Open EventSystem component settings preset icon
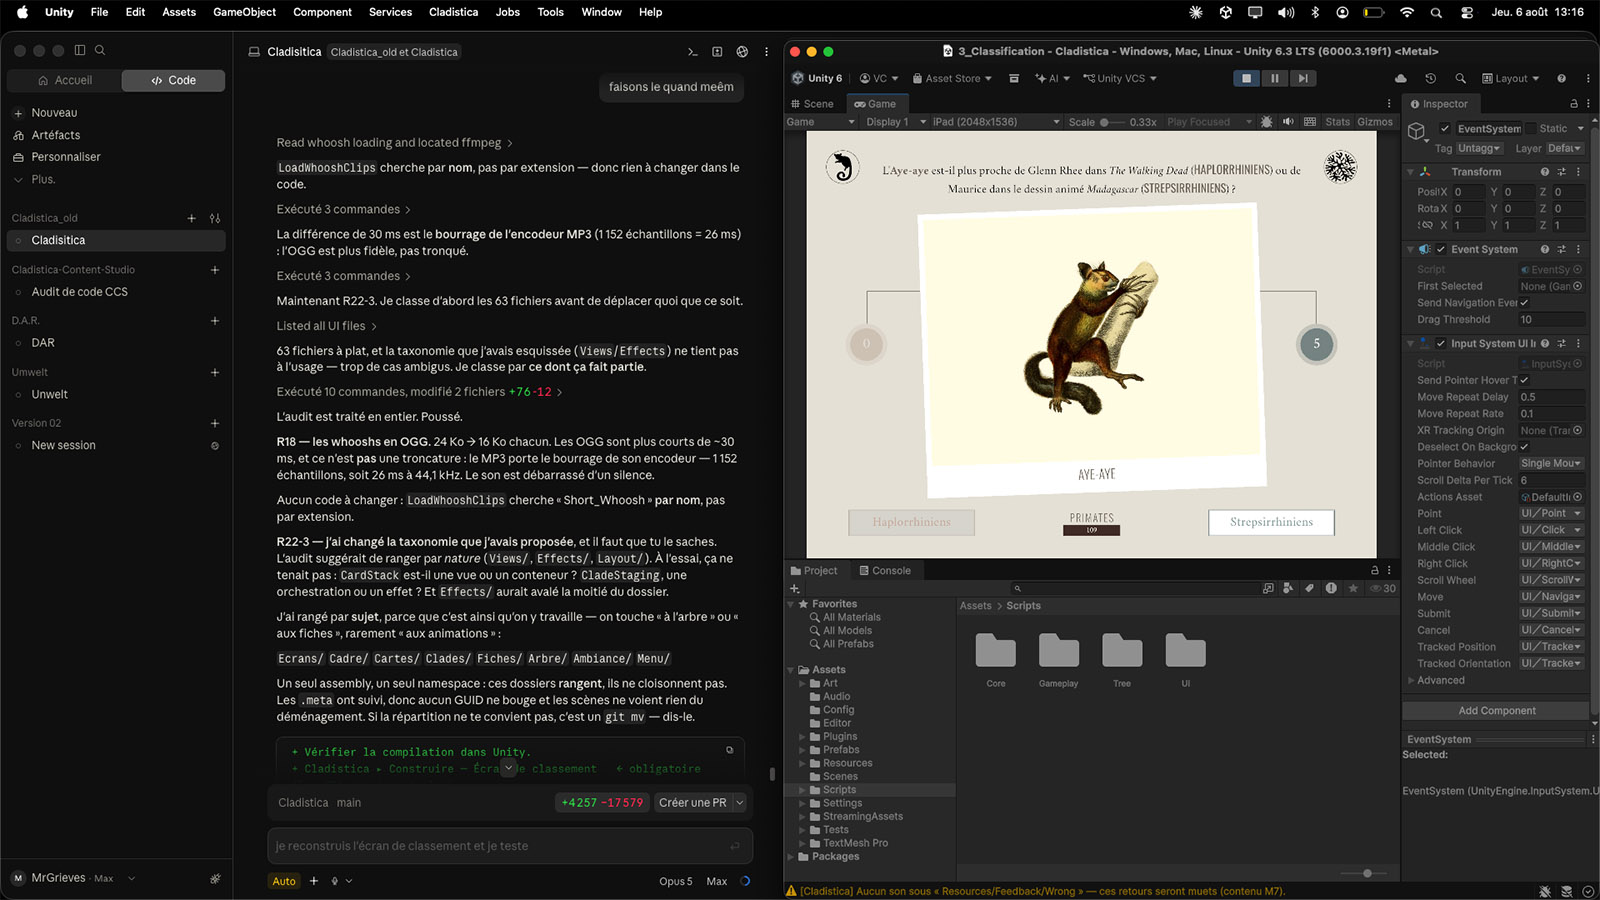 [1562, 250]
